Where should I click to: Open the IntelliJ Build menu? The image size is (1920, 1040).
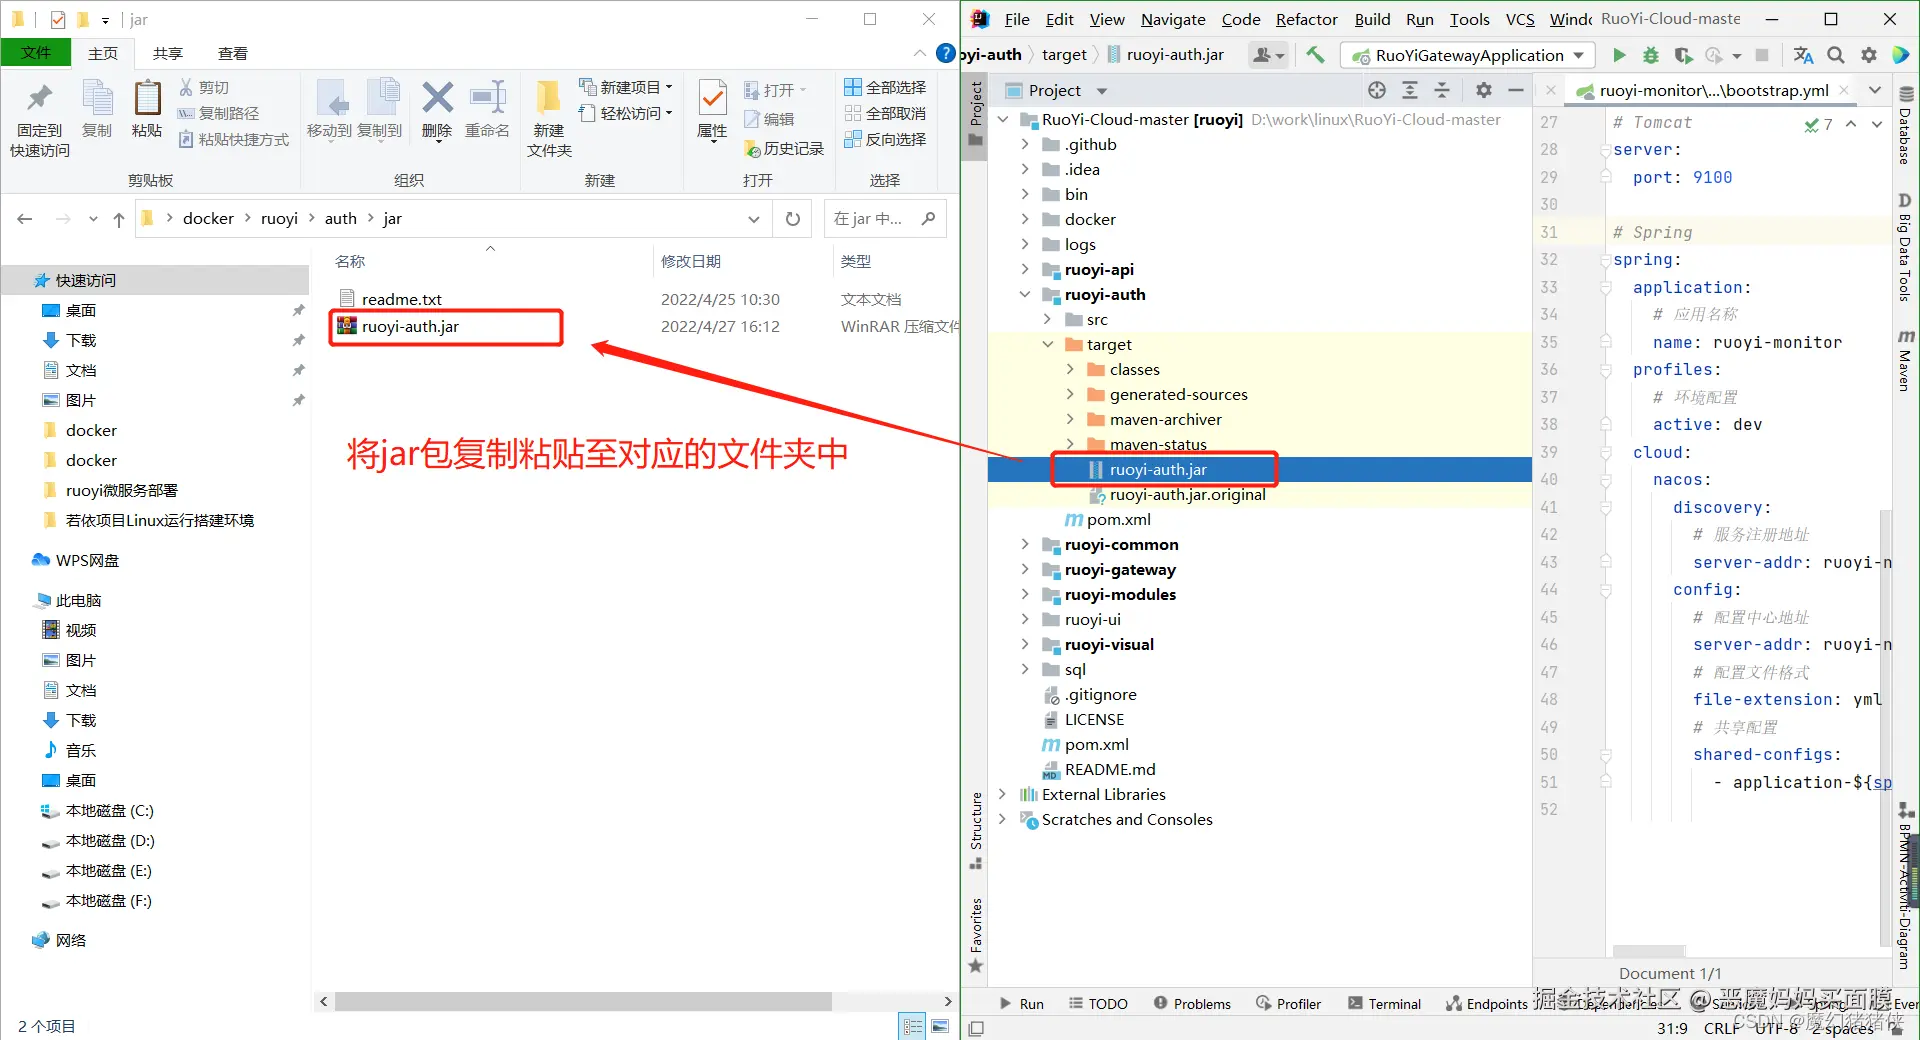[1372, 19]
